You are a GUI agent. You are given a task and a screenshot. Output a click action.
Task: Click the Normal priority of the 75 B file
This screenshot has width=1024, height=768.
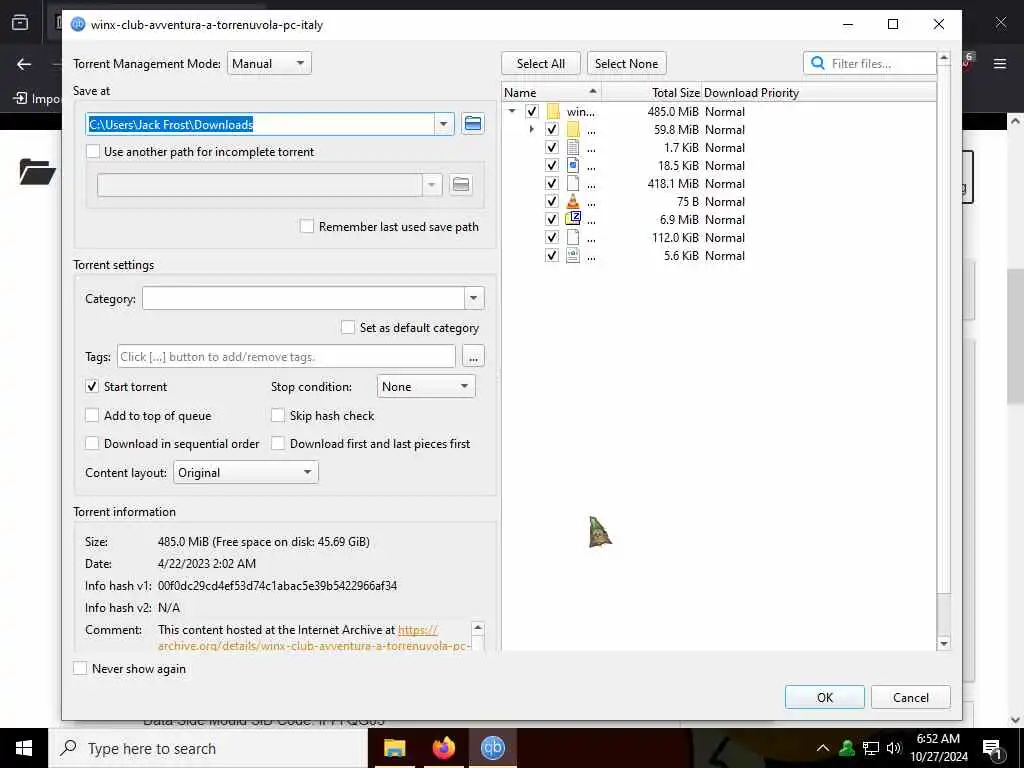[x=725, y=202]
